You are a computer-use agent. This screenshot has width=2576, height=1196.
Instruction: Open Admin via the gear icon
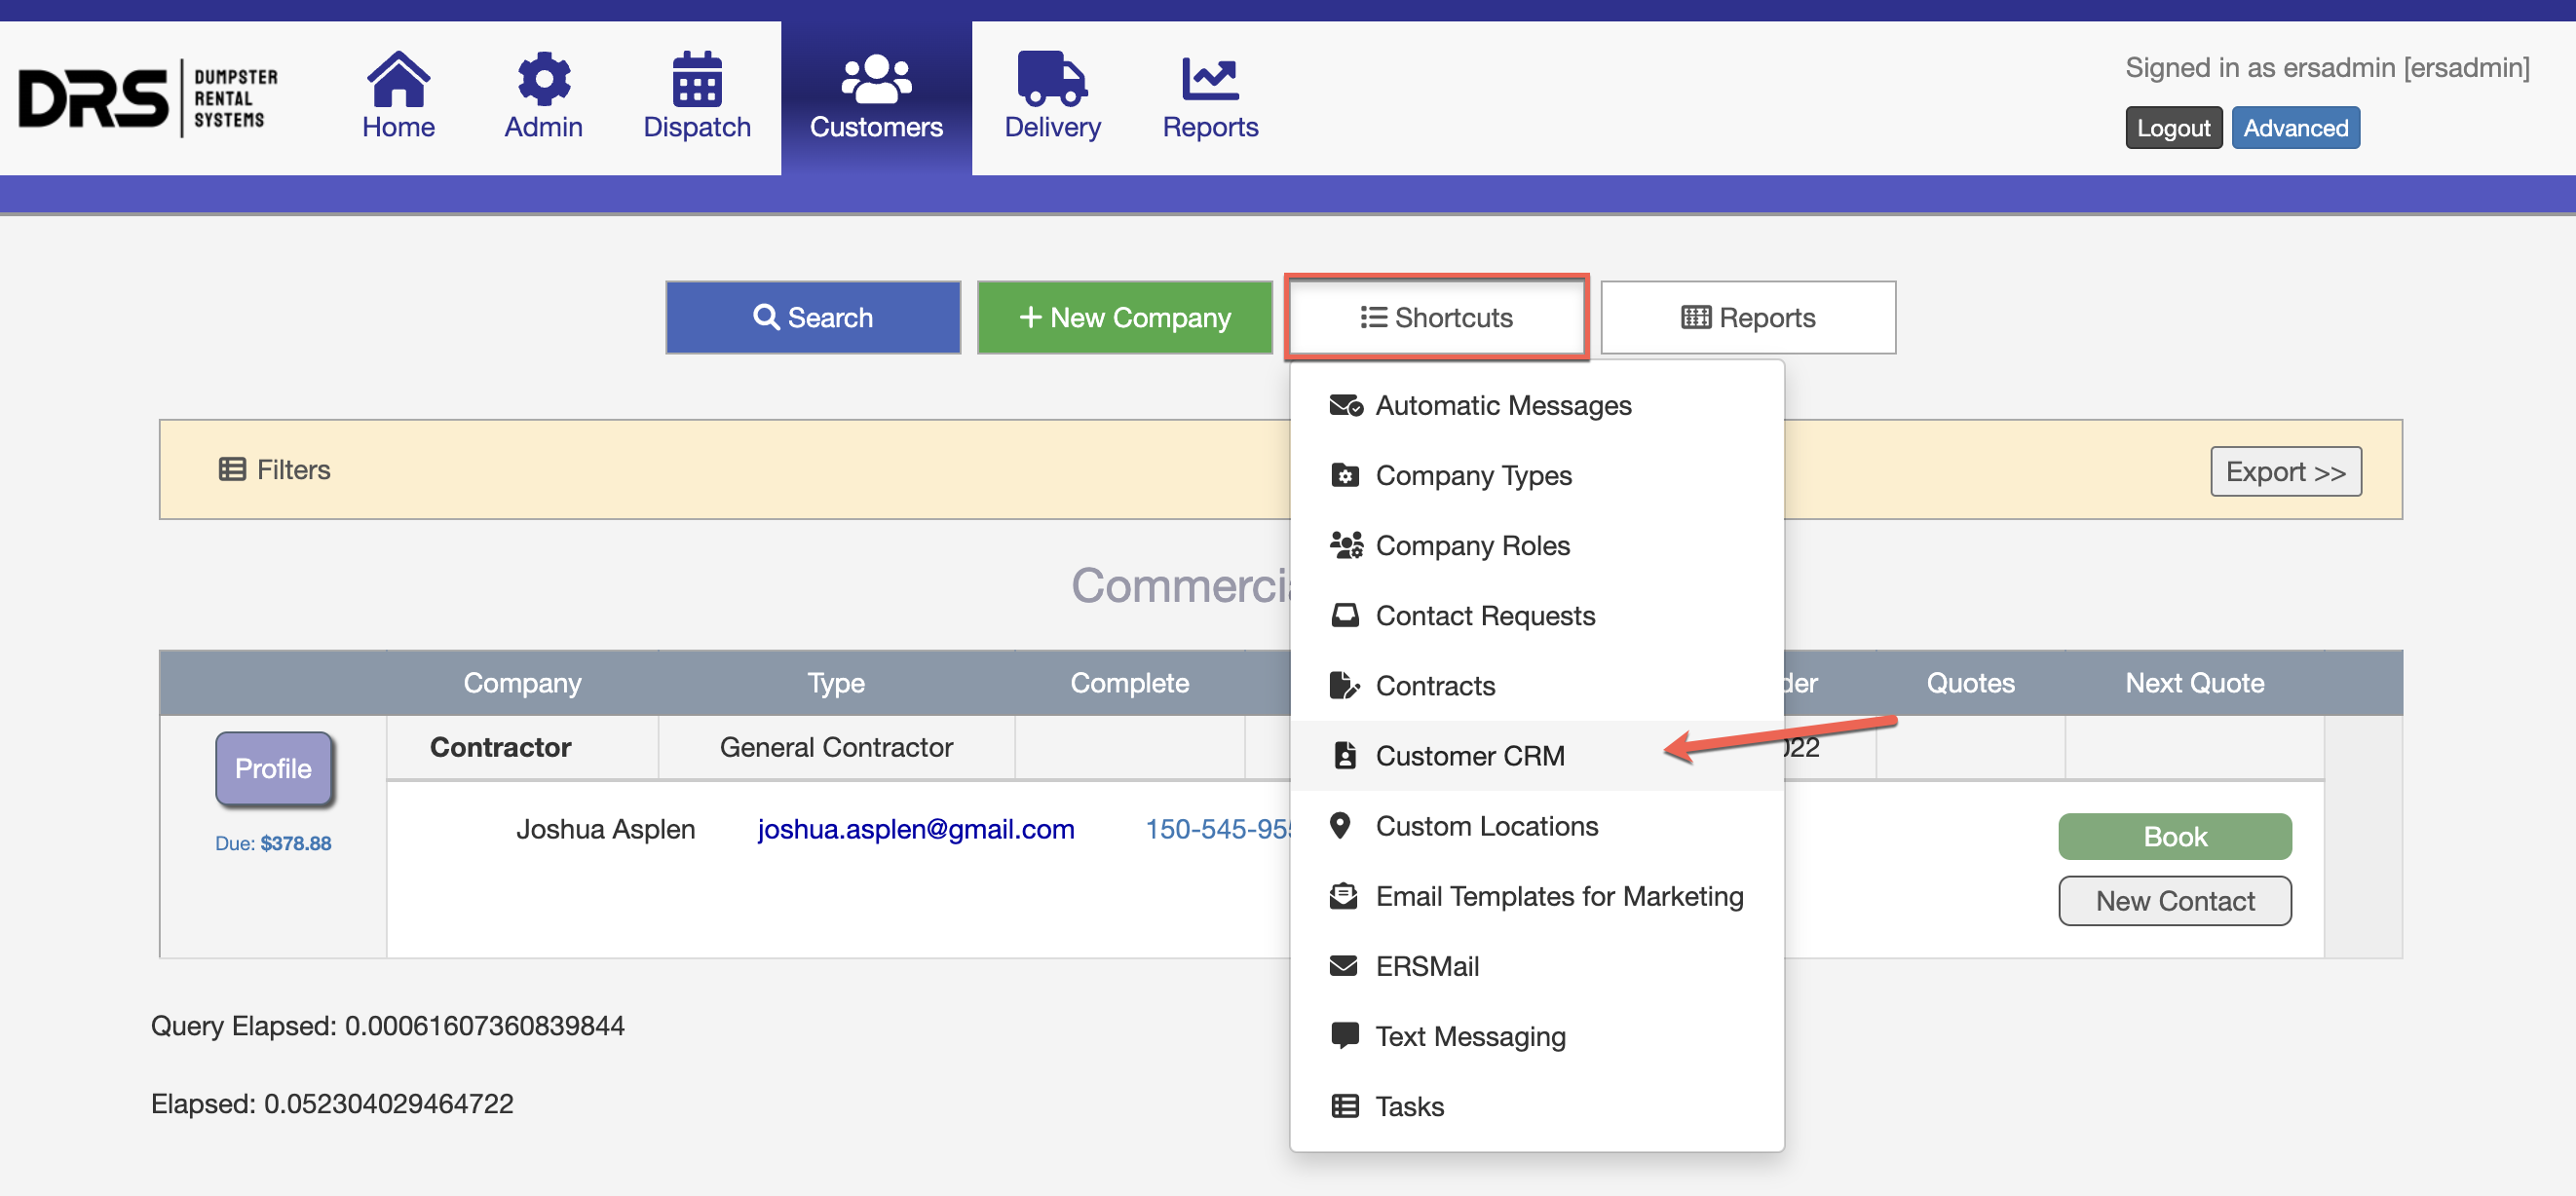543,78
